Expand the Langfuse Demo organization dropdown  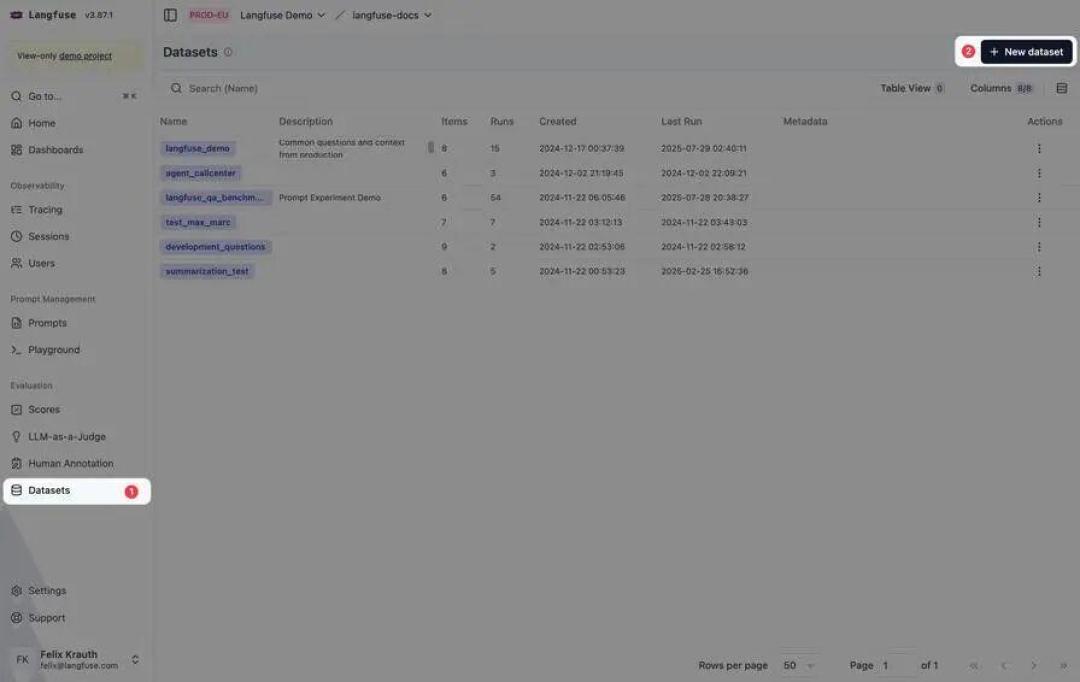point(282,15)
